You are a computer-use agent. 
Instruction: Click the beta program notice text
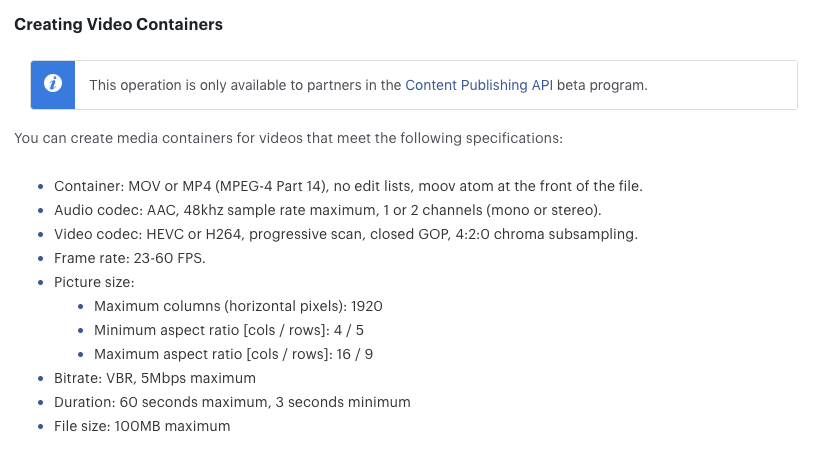(x=369, y=85)
